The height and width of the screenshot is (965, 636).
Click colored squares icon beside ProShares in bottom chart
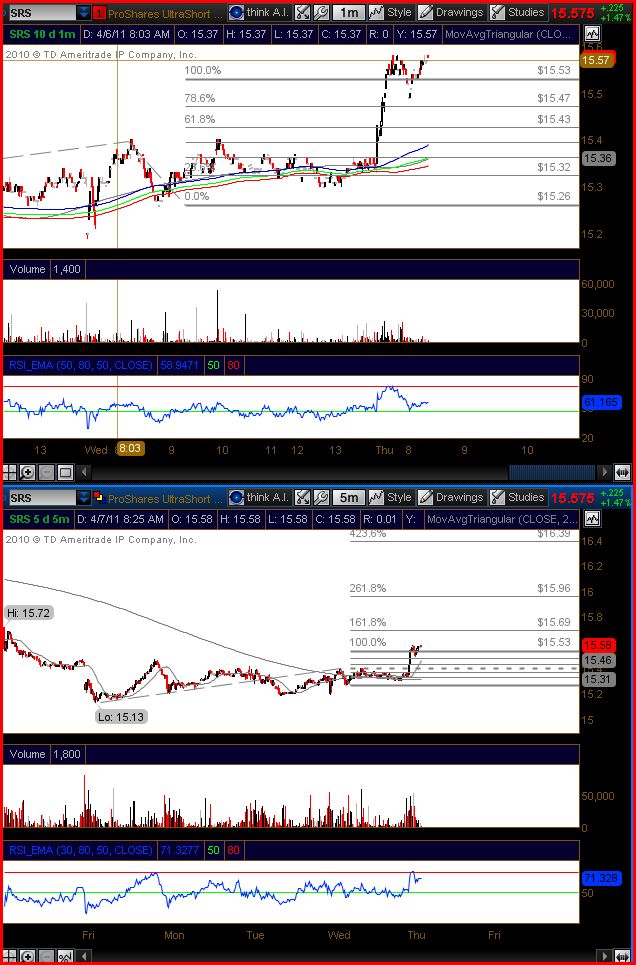pos(100,497)
